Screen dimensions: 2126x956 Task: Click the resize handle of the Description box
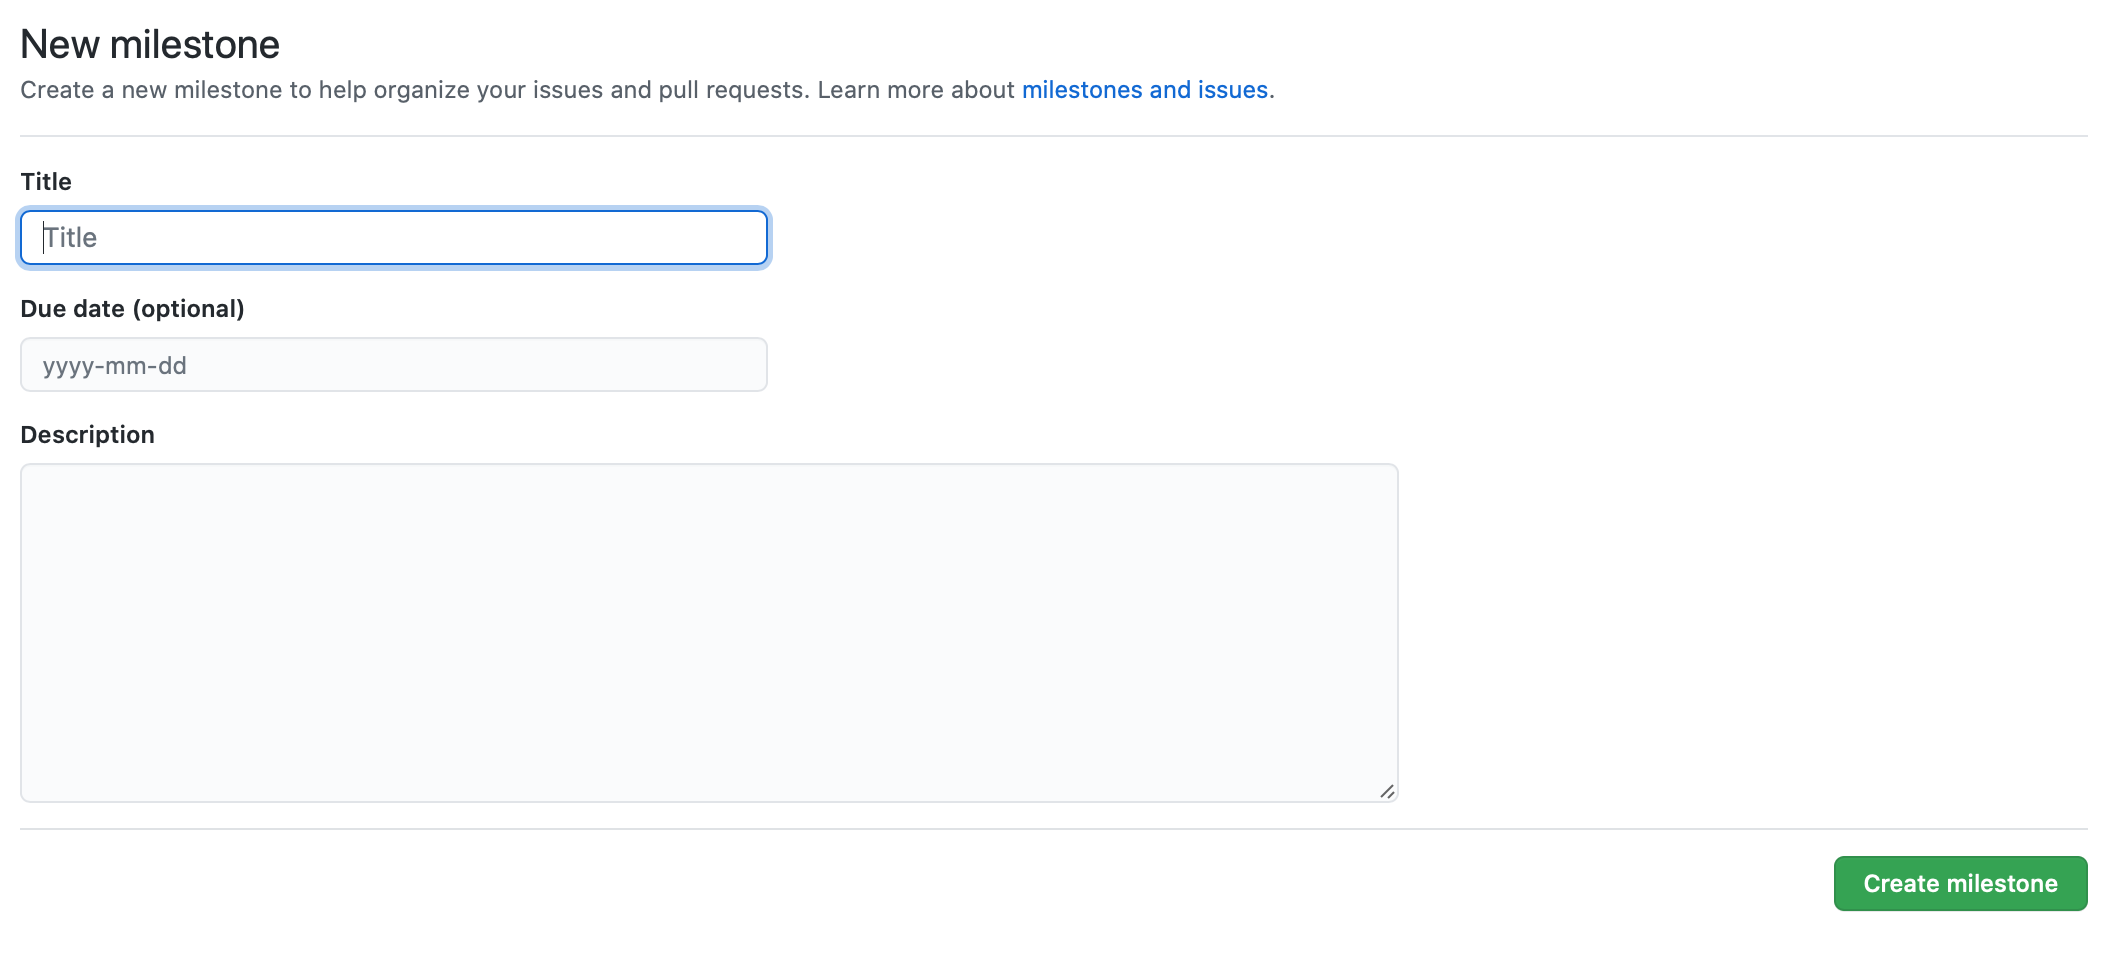(1386, 791)
